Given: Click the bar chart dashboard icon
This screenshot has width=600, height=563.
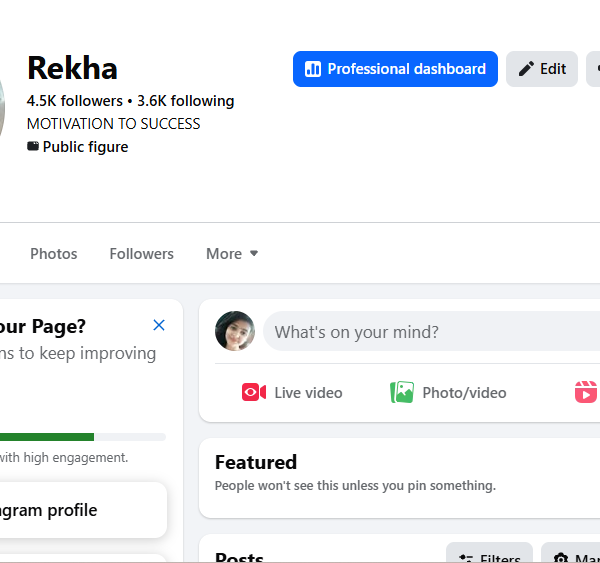Looking at the screenshot, I should coord(313,69).
